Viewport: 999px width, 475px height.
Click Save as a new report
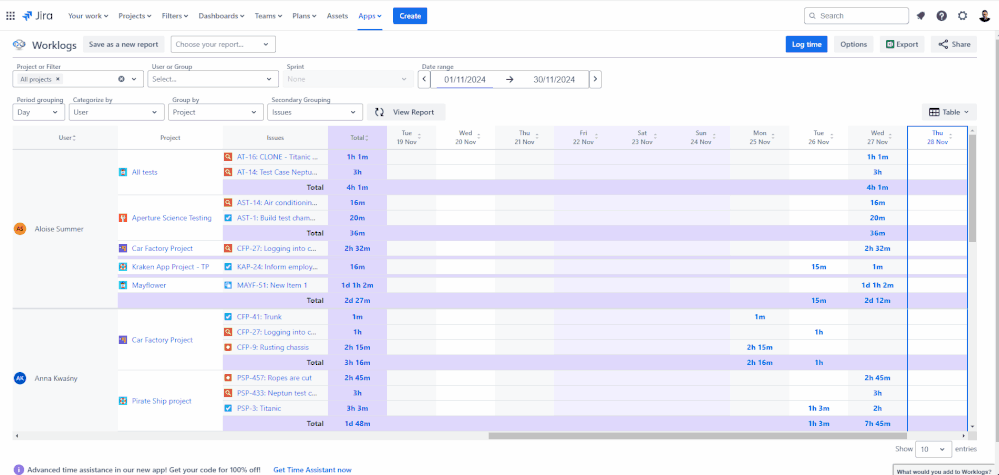pos(124,45)
